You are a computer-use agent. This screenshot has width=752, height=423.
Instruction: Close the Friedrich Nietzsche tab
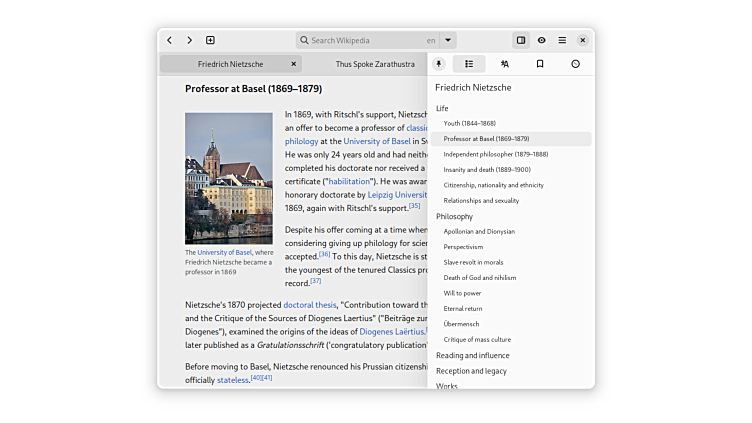click(x=293, y=64)
